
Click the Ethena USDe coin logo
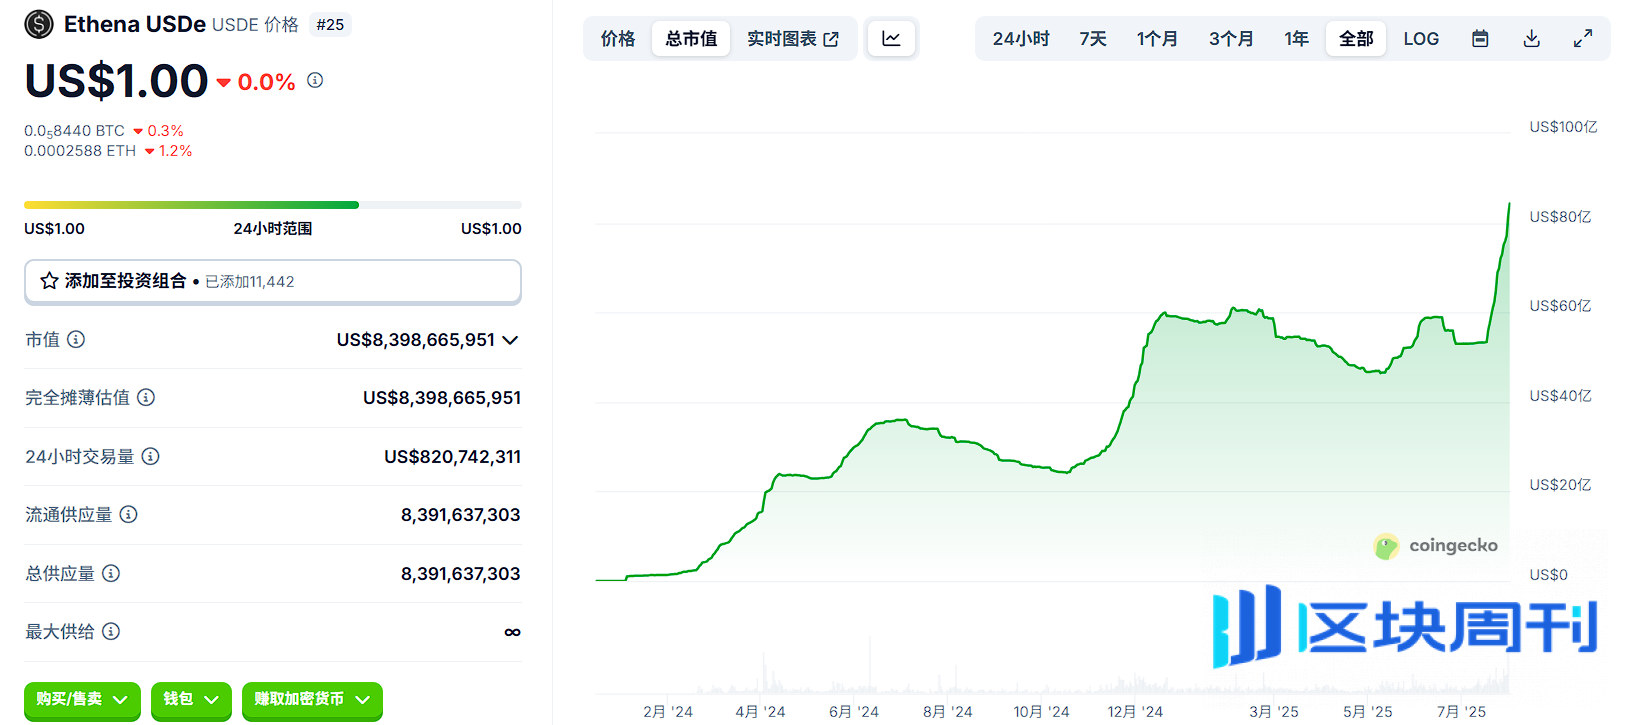pyautogui.click(x=39, y=24)
